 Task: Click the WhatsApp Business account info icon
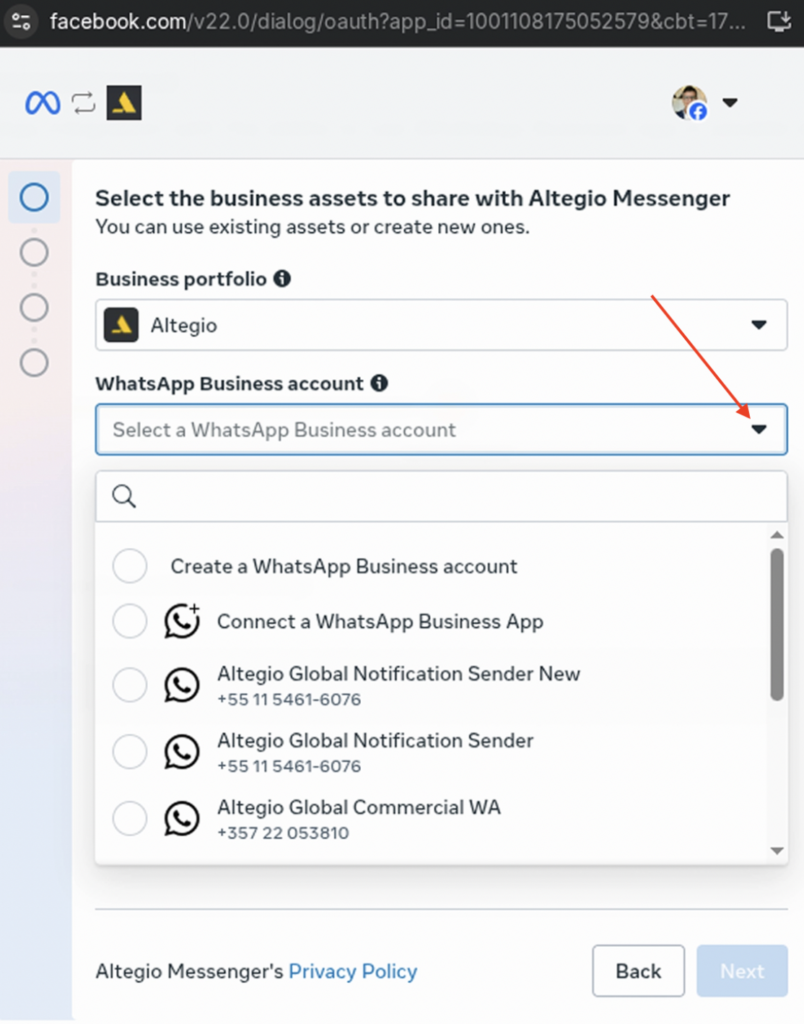379,383
